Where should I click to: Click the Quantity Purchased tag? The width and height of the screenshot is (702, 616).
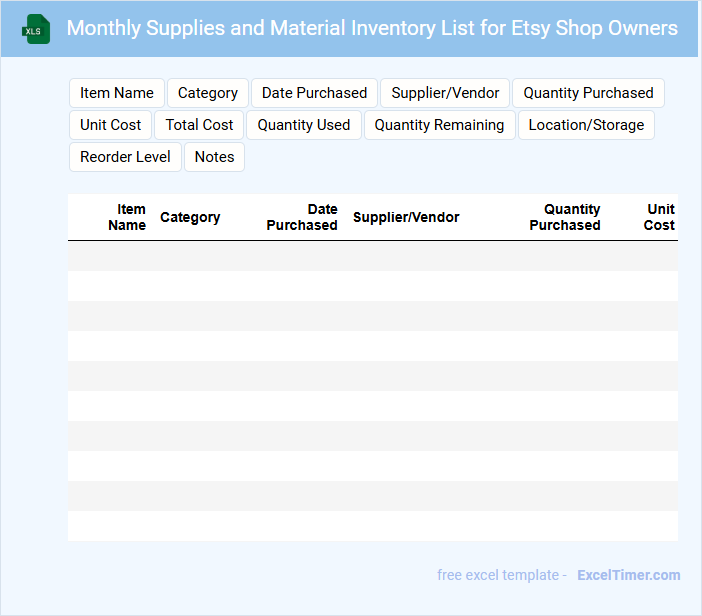588,93
